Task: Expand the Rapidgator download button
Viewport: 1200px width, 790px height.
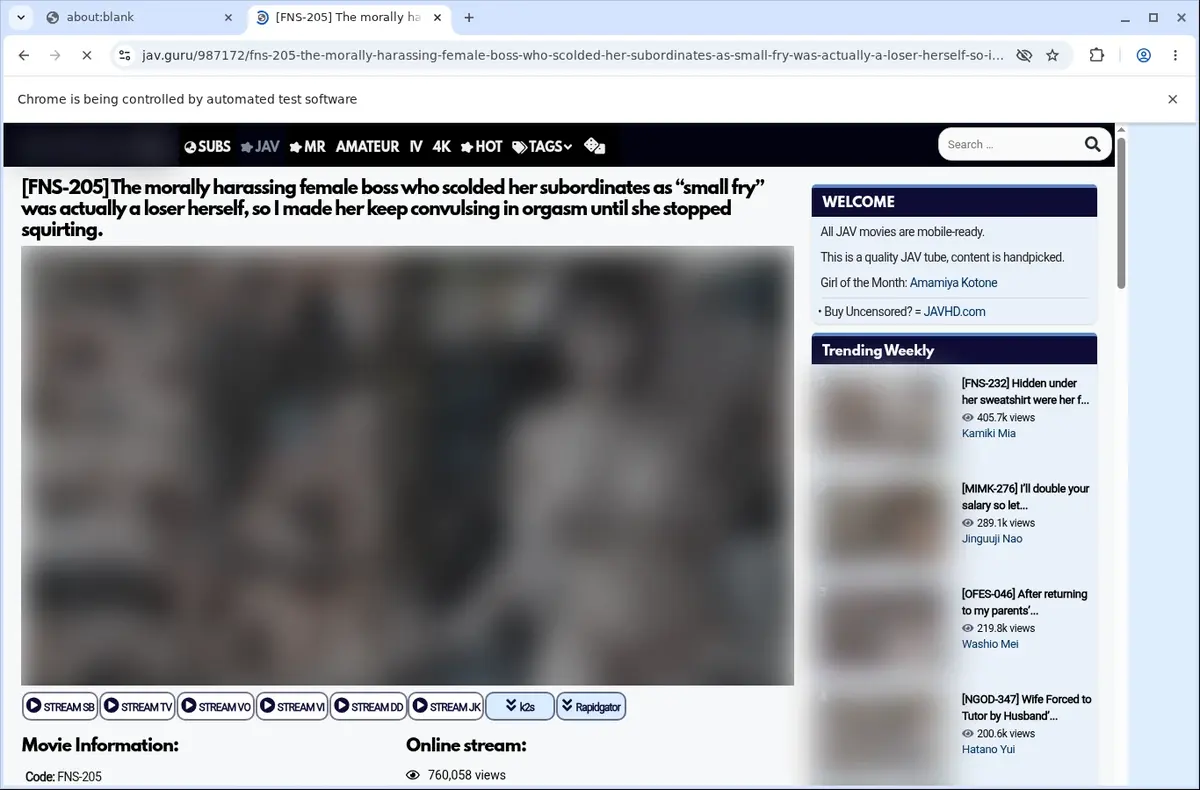Action: [x=591, y=706]
